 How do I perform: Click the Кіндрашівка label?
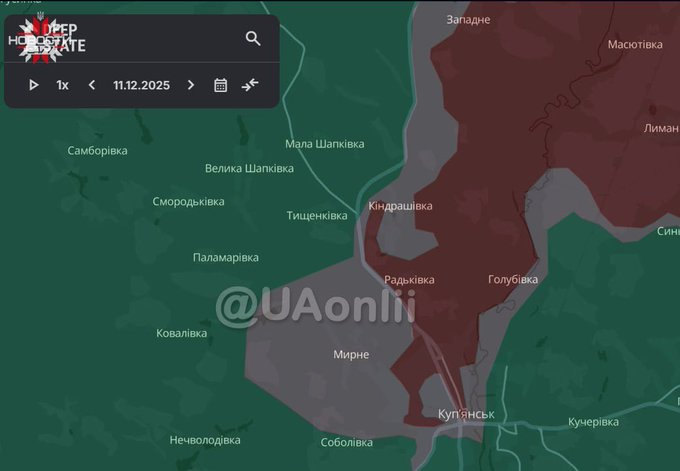pos(400,206)
